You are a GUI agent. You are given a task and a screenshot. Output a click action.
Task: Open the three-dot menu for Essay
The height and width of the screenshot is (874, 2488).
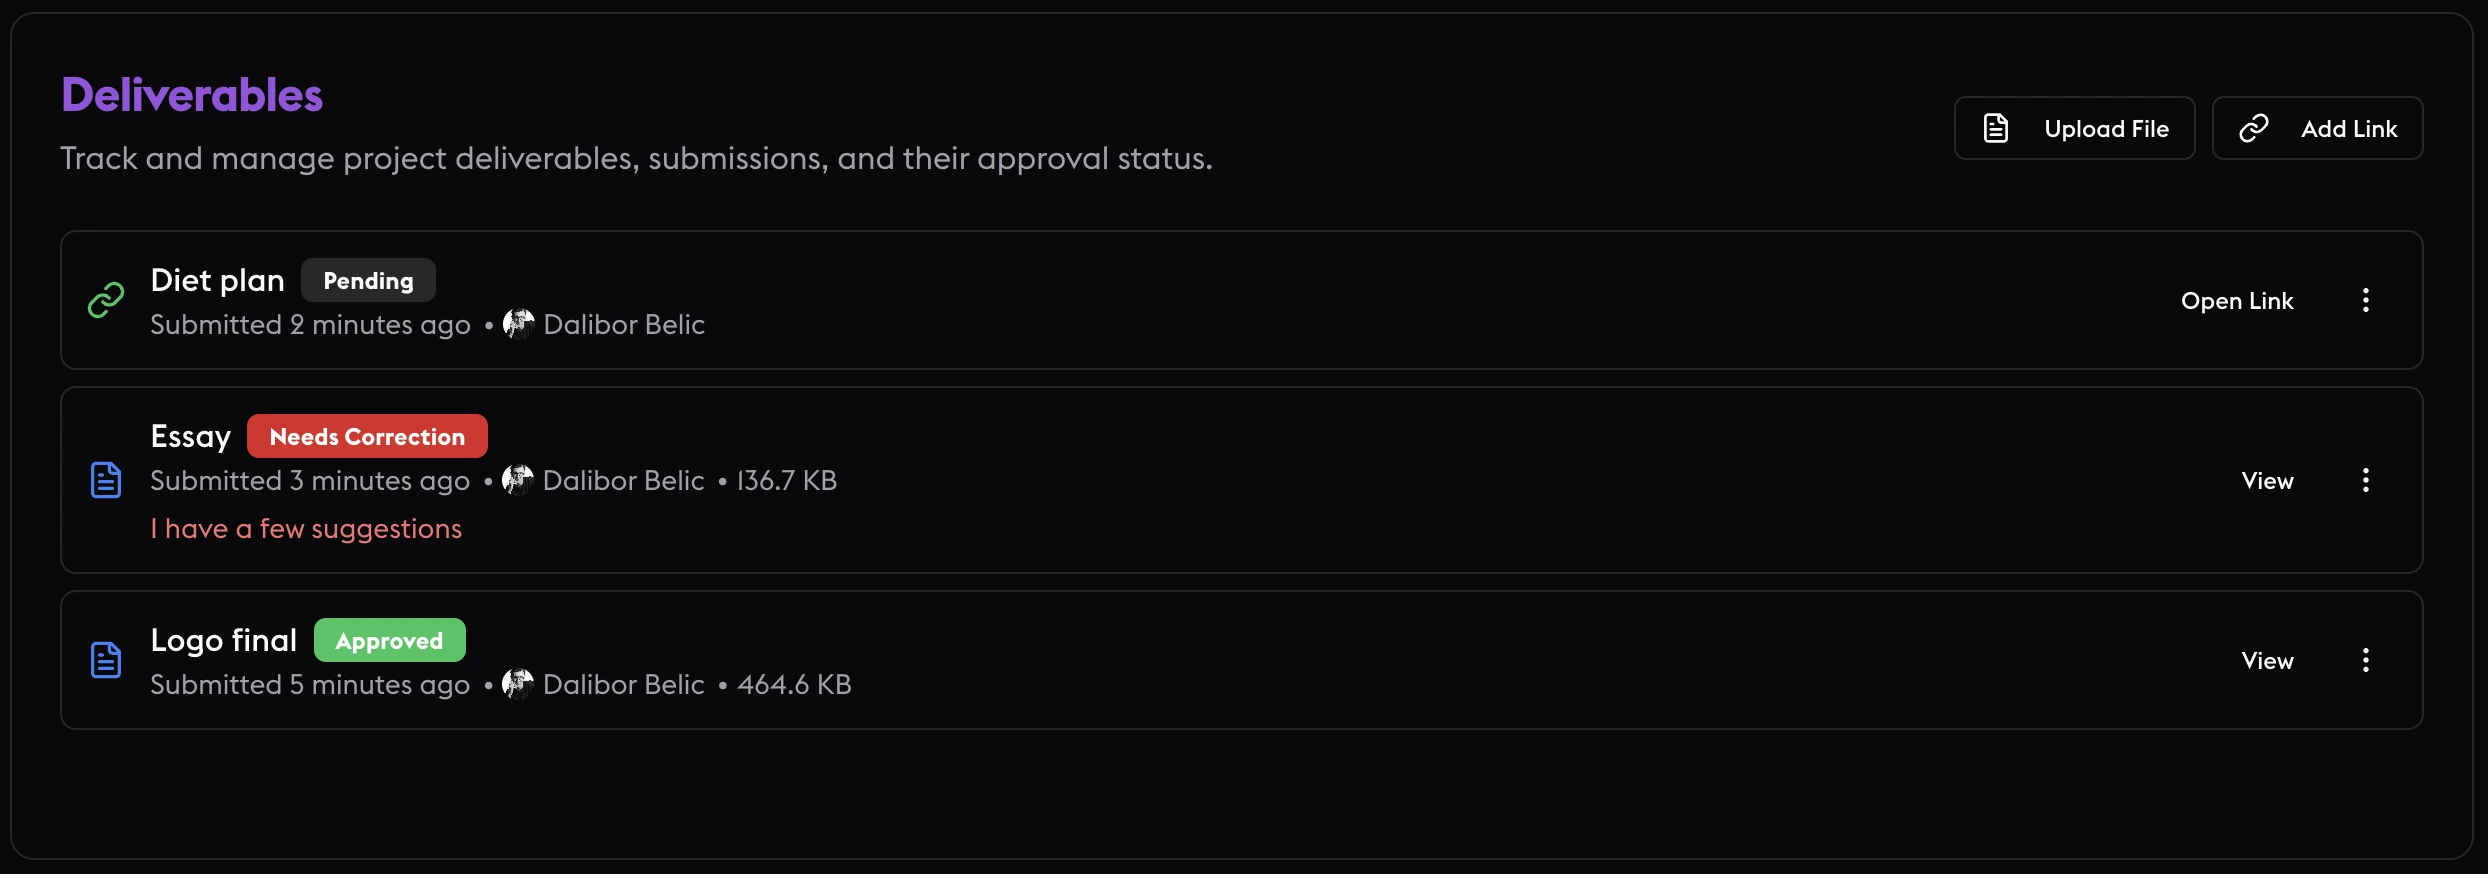[x=2366, y=480]
